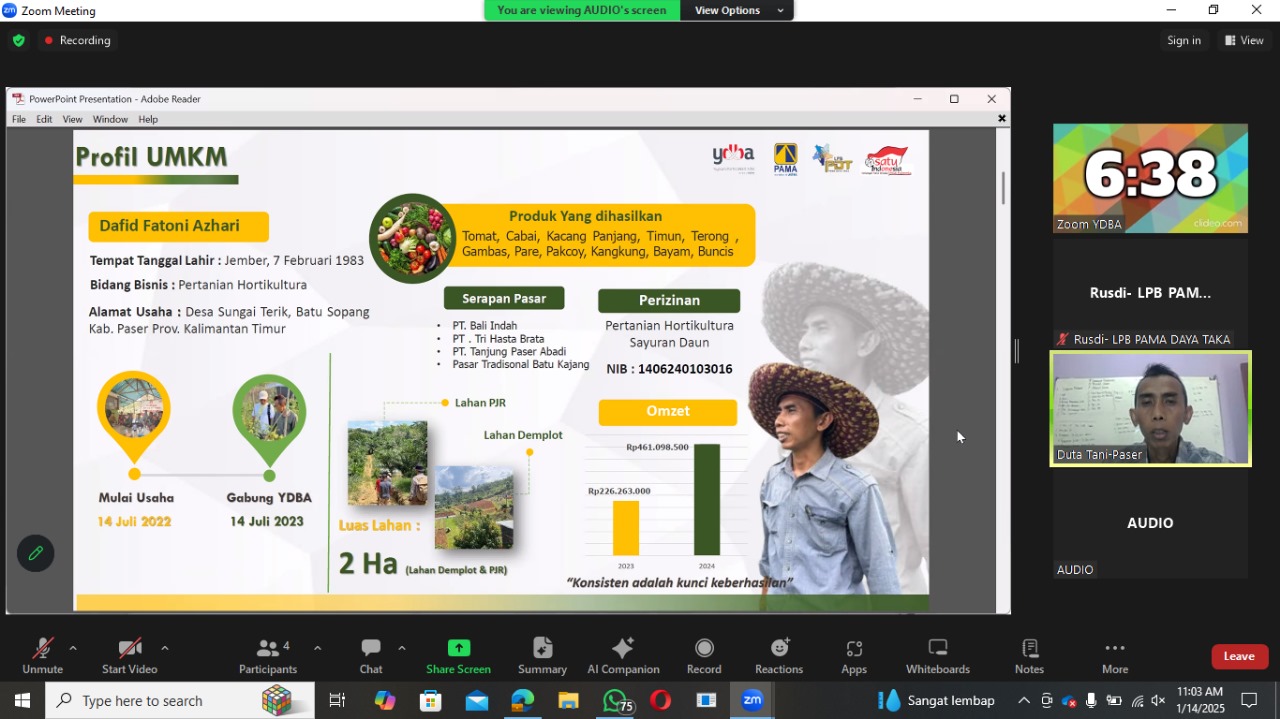
Task: Turn on camera with Start Video
Action: [129, 649]
